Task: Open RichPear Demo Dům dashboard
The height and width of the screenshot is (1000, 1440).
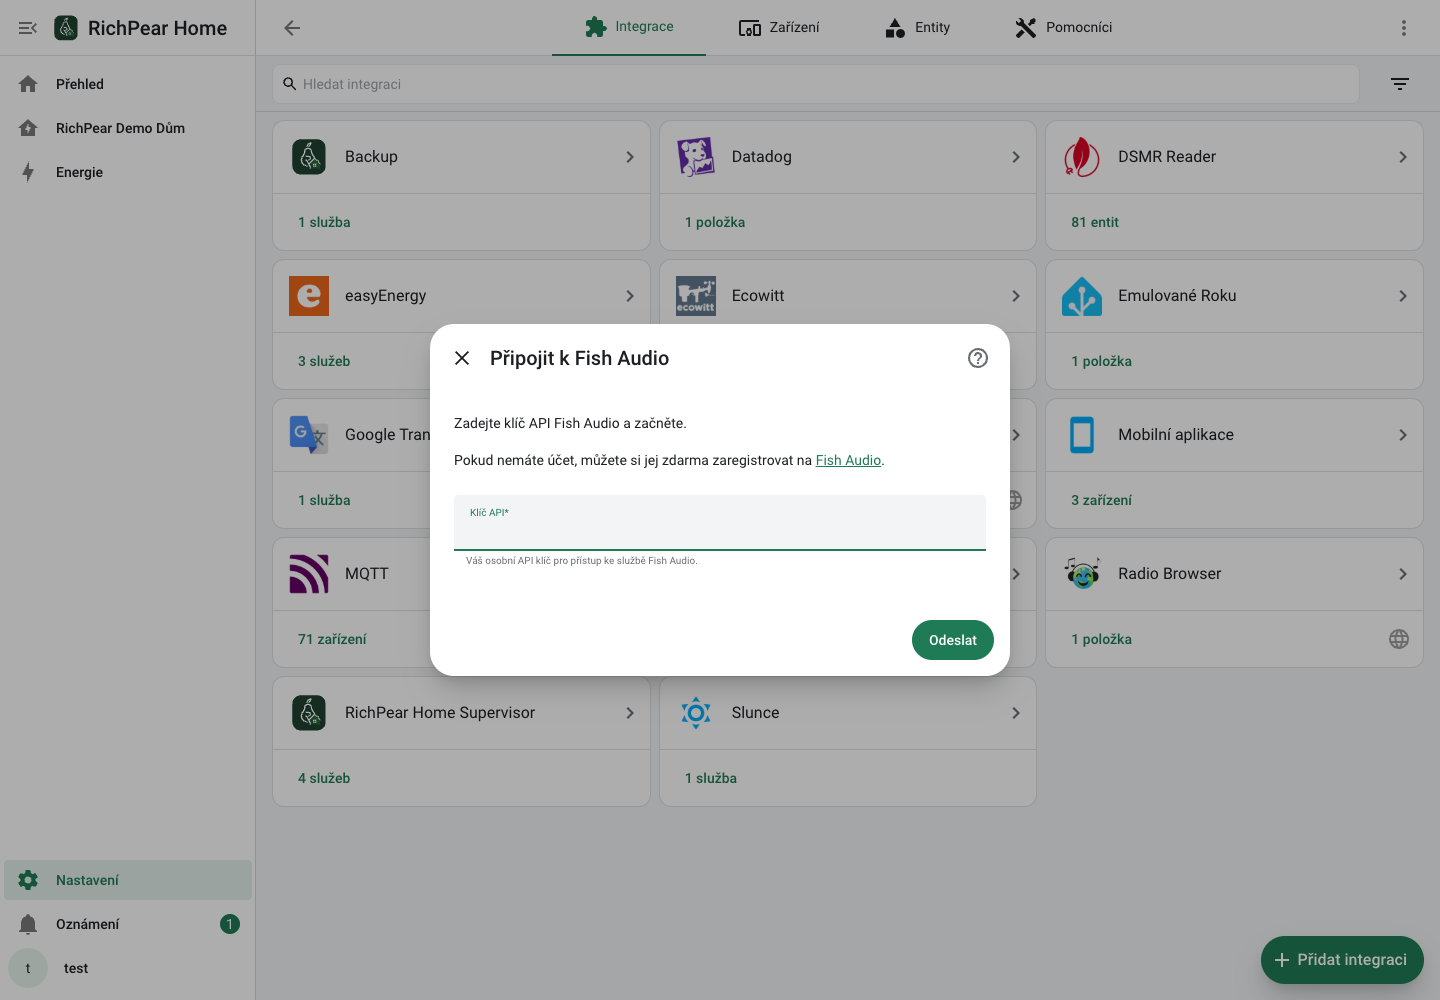Action: point(128,128)
